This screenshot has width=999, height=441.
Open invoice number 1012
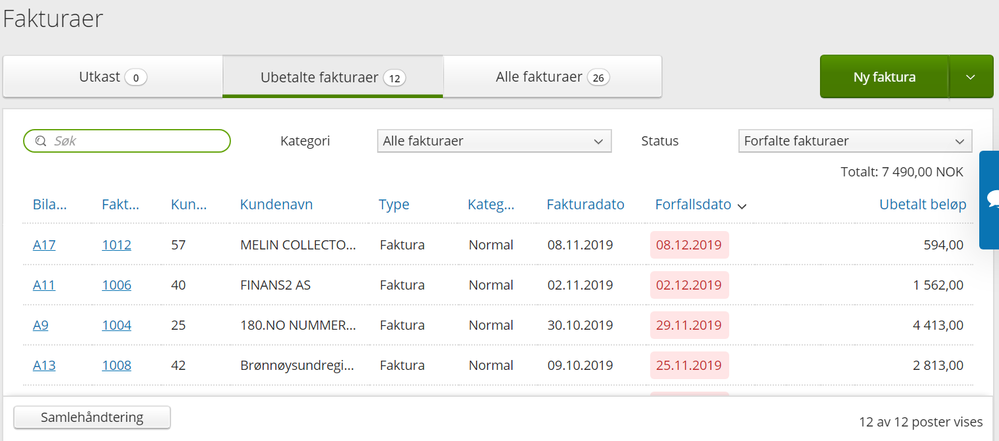[x=117, y=245]
